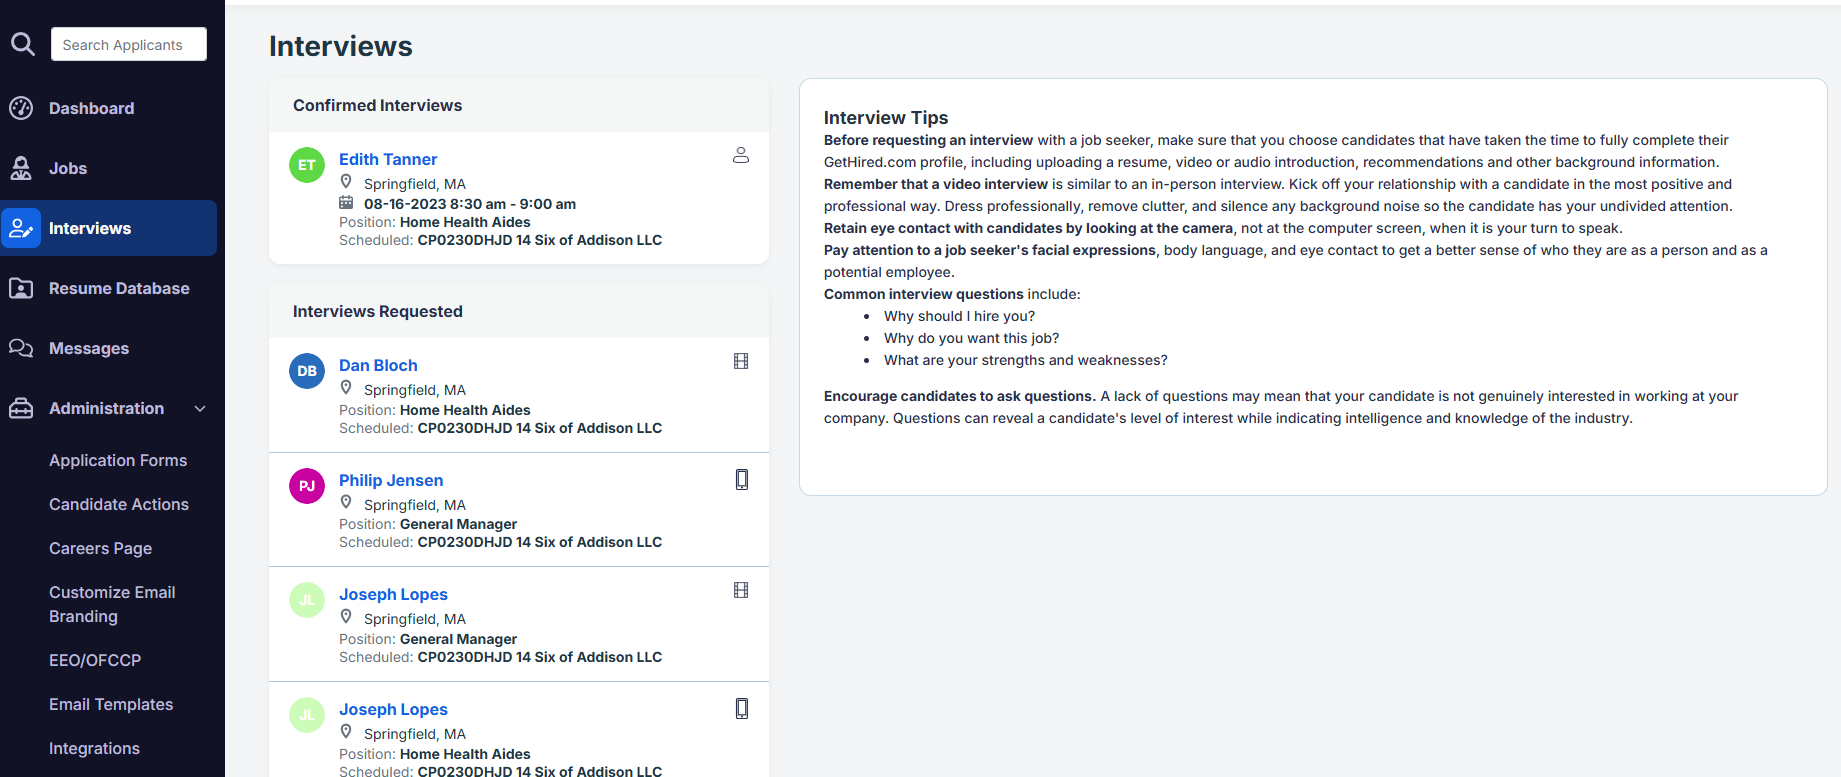This screenshot has width=1841, height=777.
Task: Open Application Forms submenu link
Action: coord(118,460)
